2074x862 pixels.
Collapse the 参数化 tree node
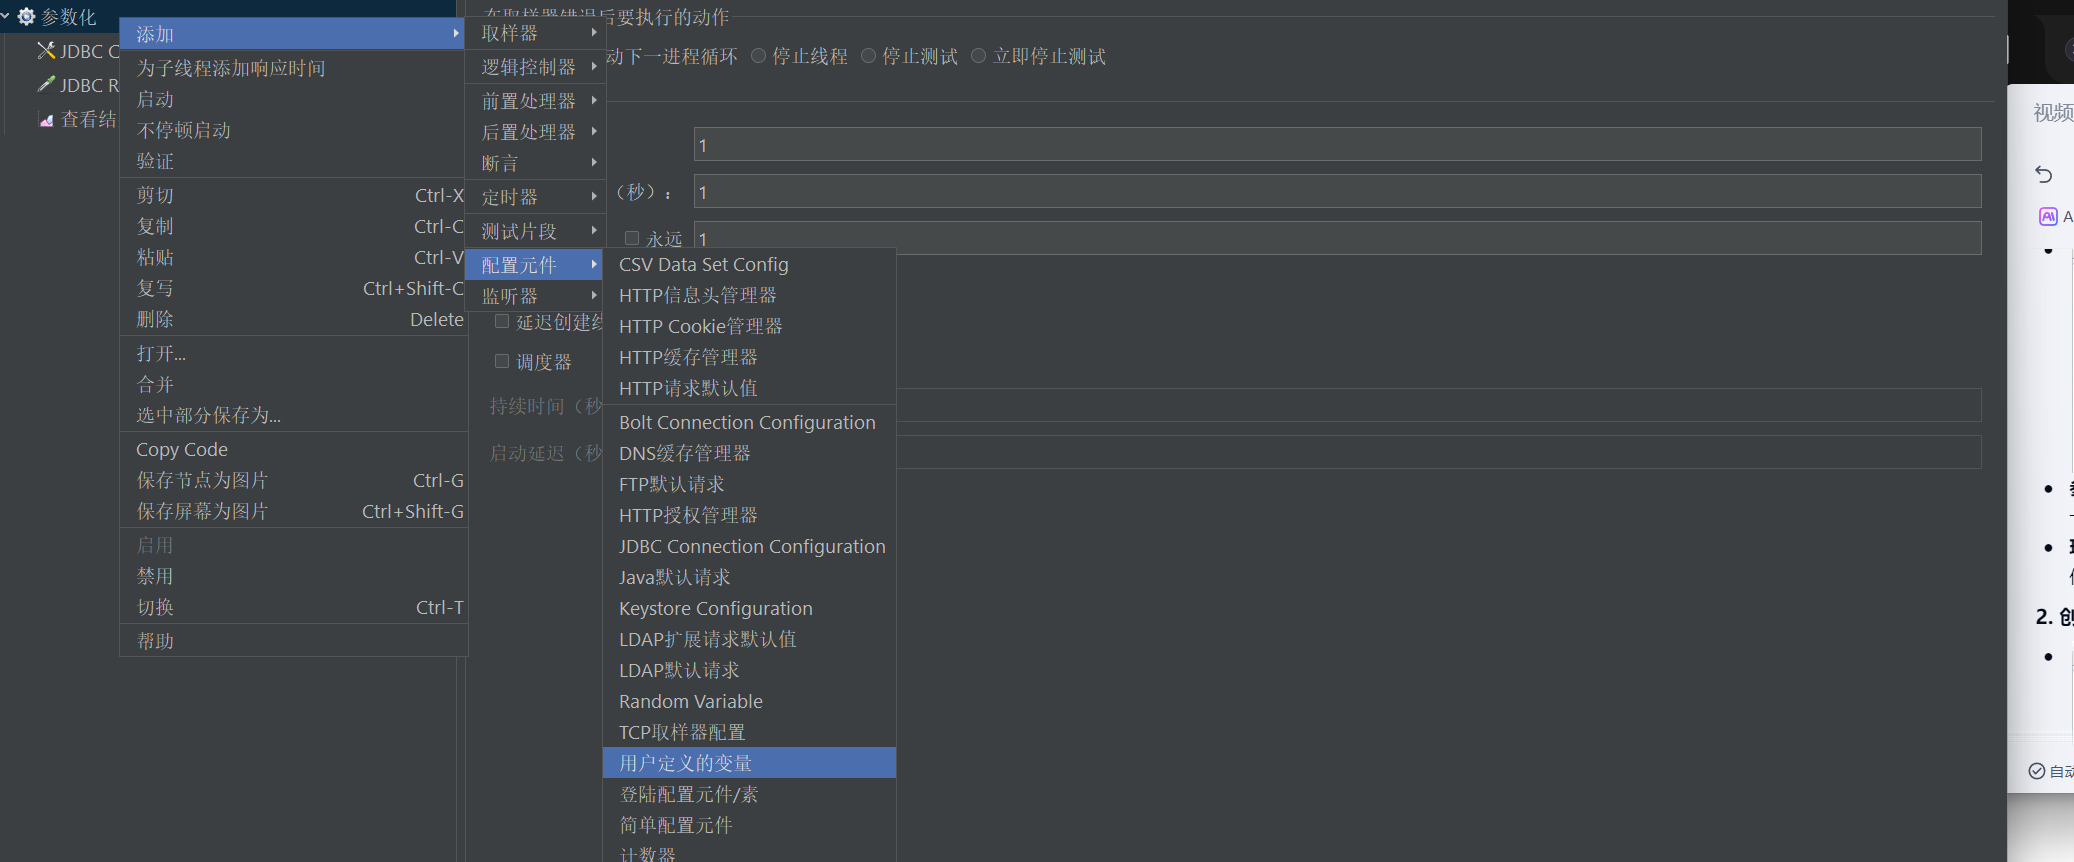point(6,16)
